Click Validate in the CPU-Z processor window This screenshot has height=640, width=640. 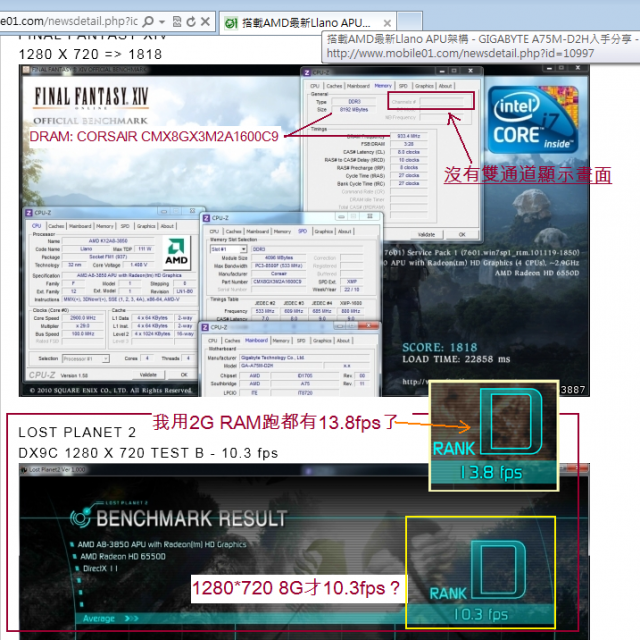148,374
